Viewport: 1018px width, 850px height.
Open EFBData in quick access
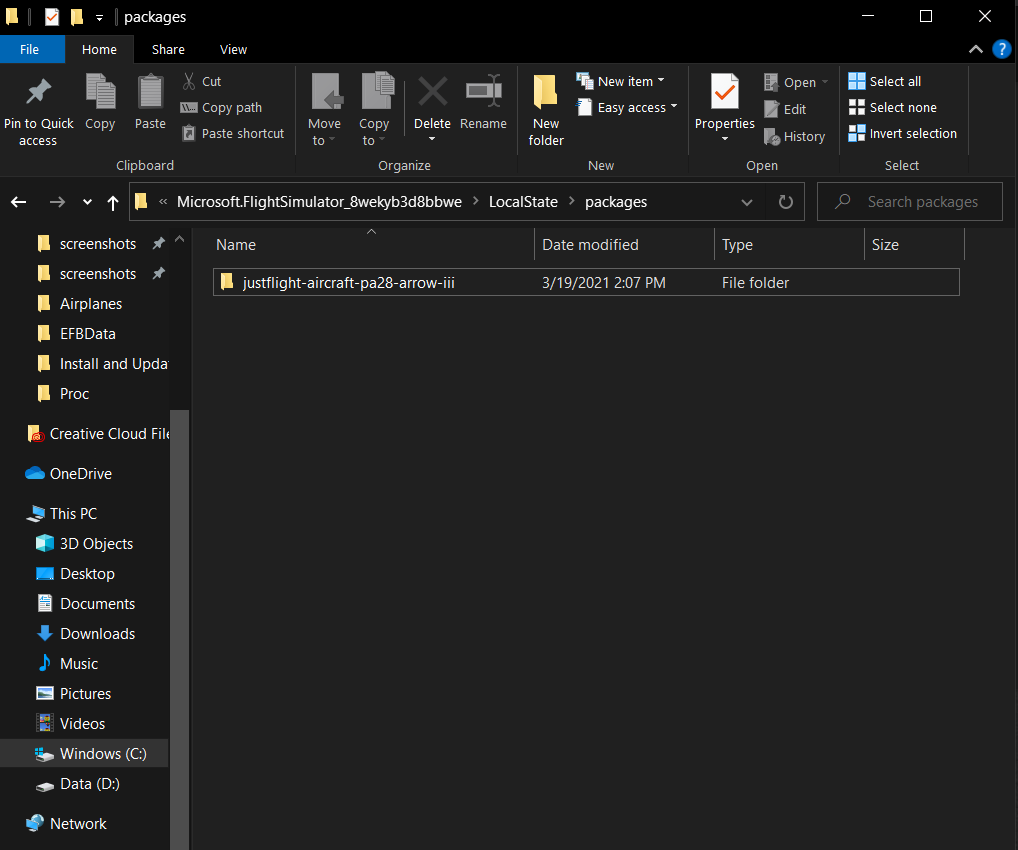click(87, 334)
